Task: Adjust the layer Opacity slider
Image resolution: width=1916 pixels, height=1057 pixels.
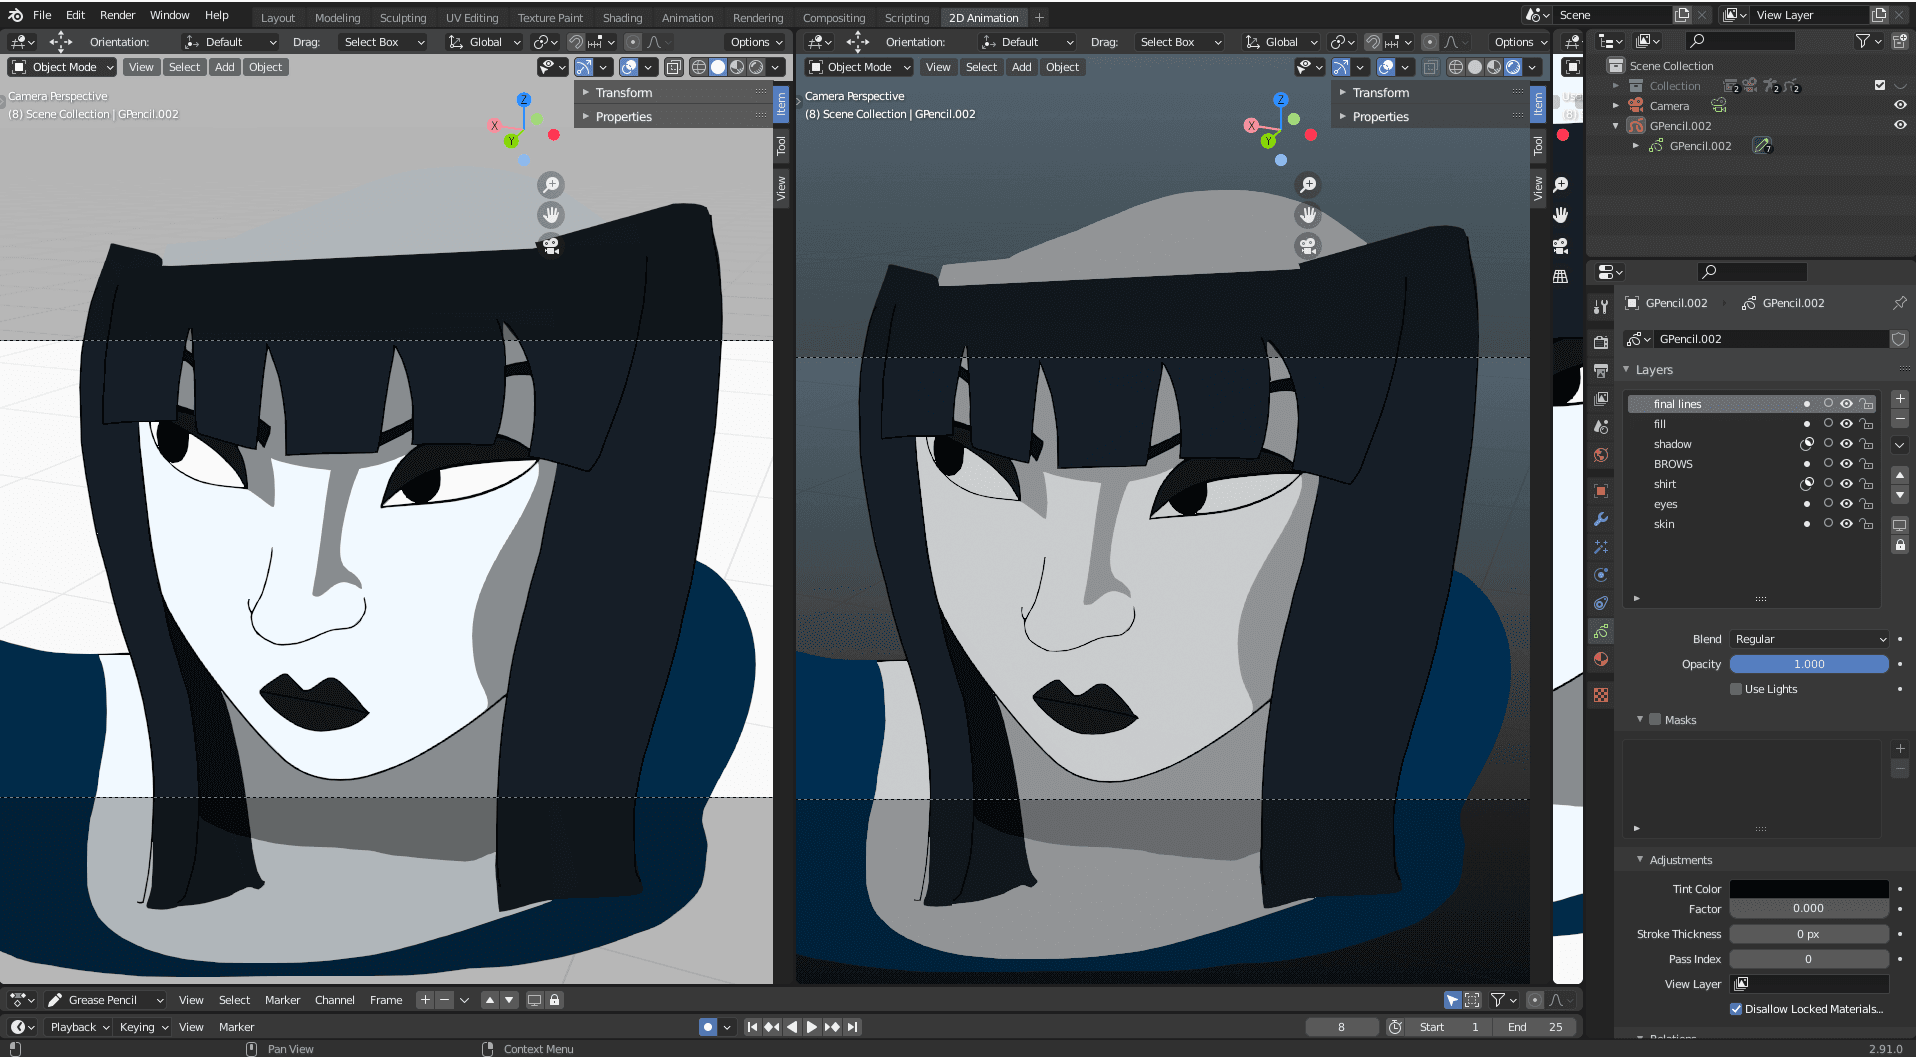Action: pyautogui.click(x=1809, y=664)
